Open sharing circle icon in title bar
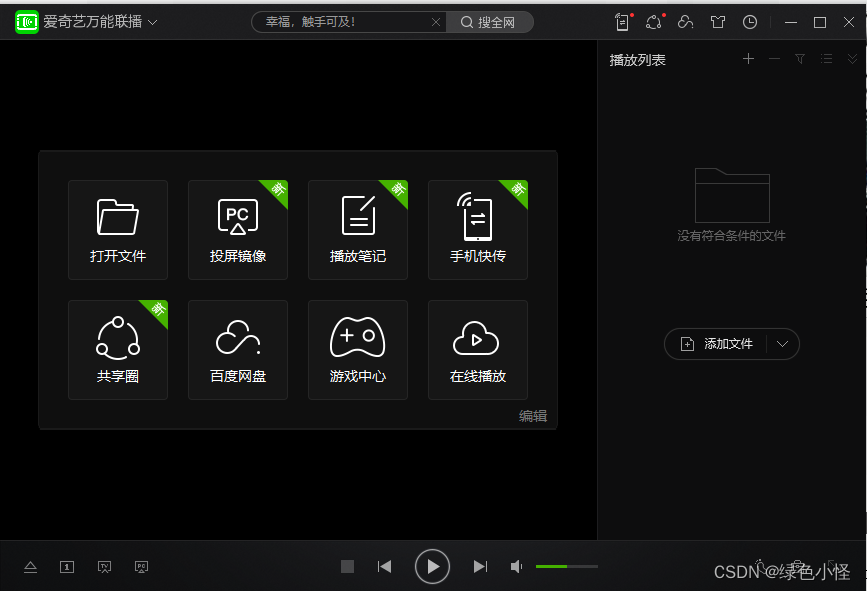The width and height of the screenshot is (867, 591). [x=654, y=22]
